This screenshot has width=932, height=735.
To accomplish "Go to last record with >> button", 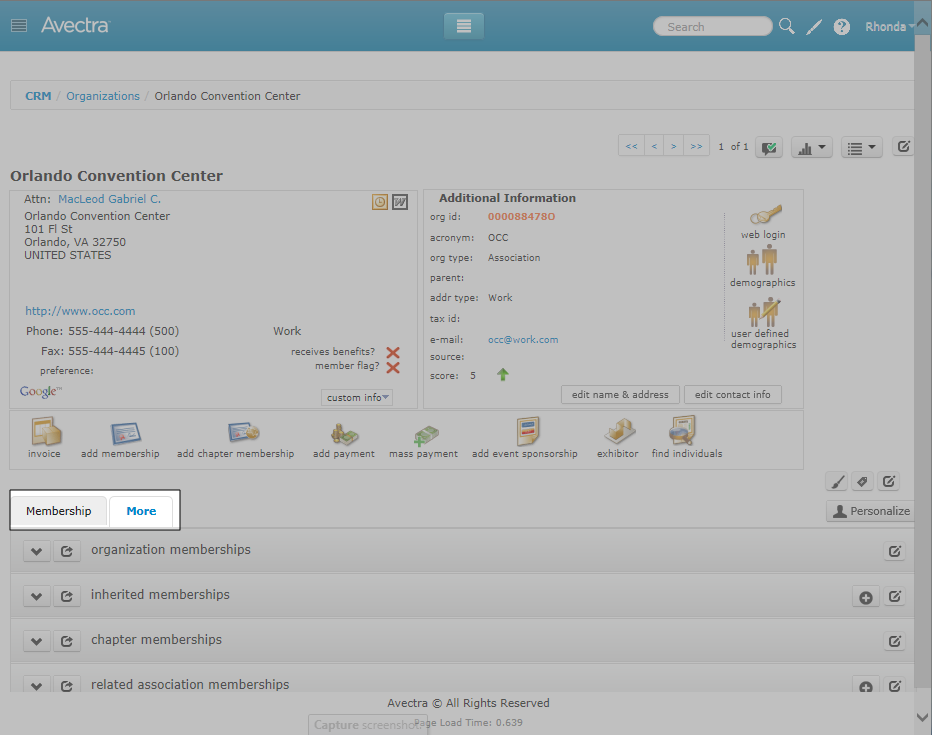I will [x=697, y=146].
